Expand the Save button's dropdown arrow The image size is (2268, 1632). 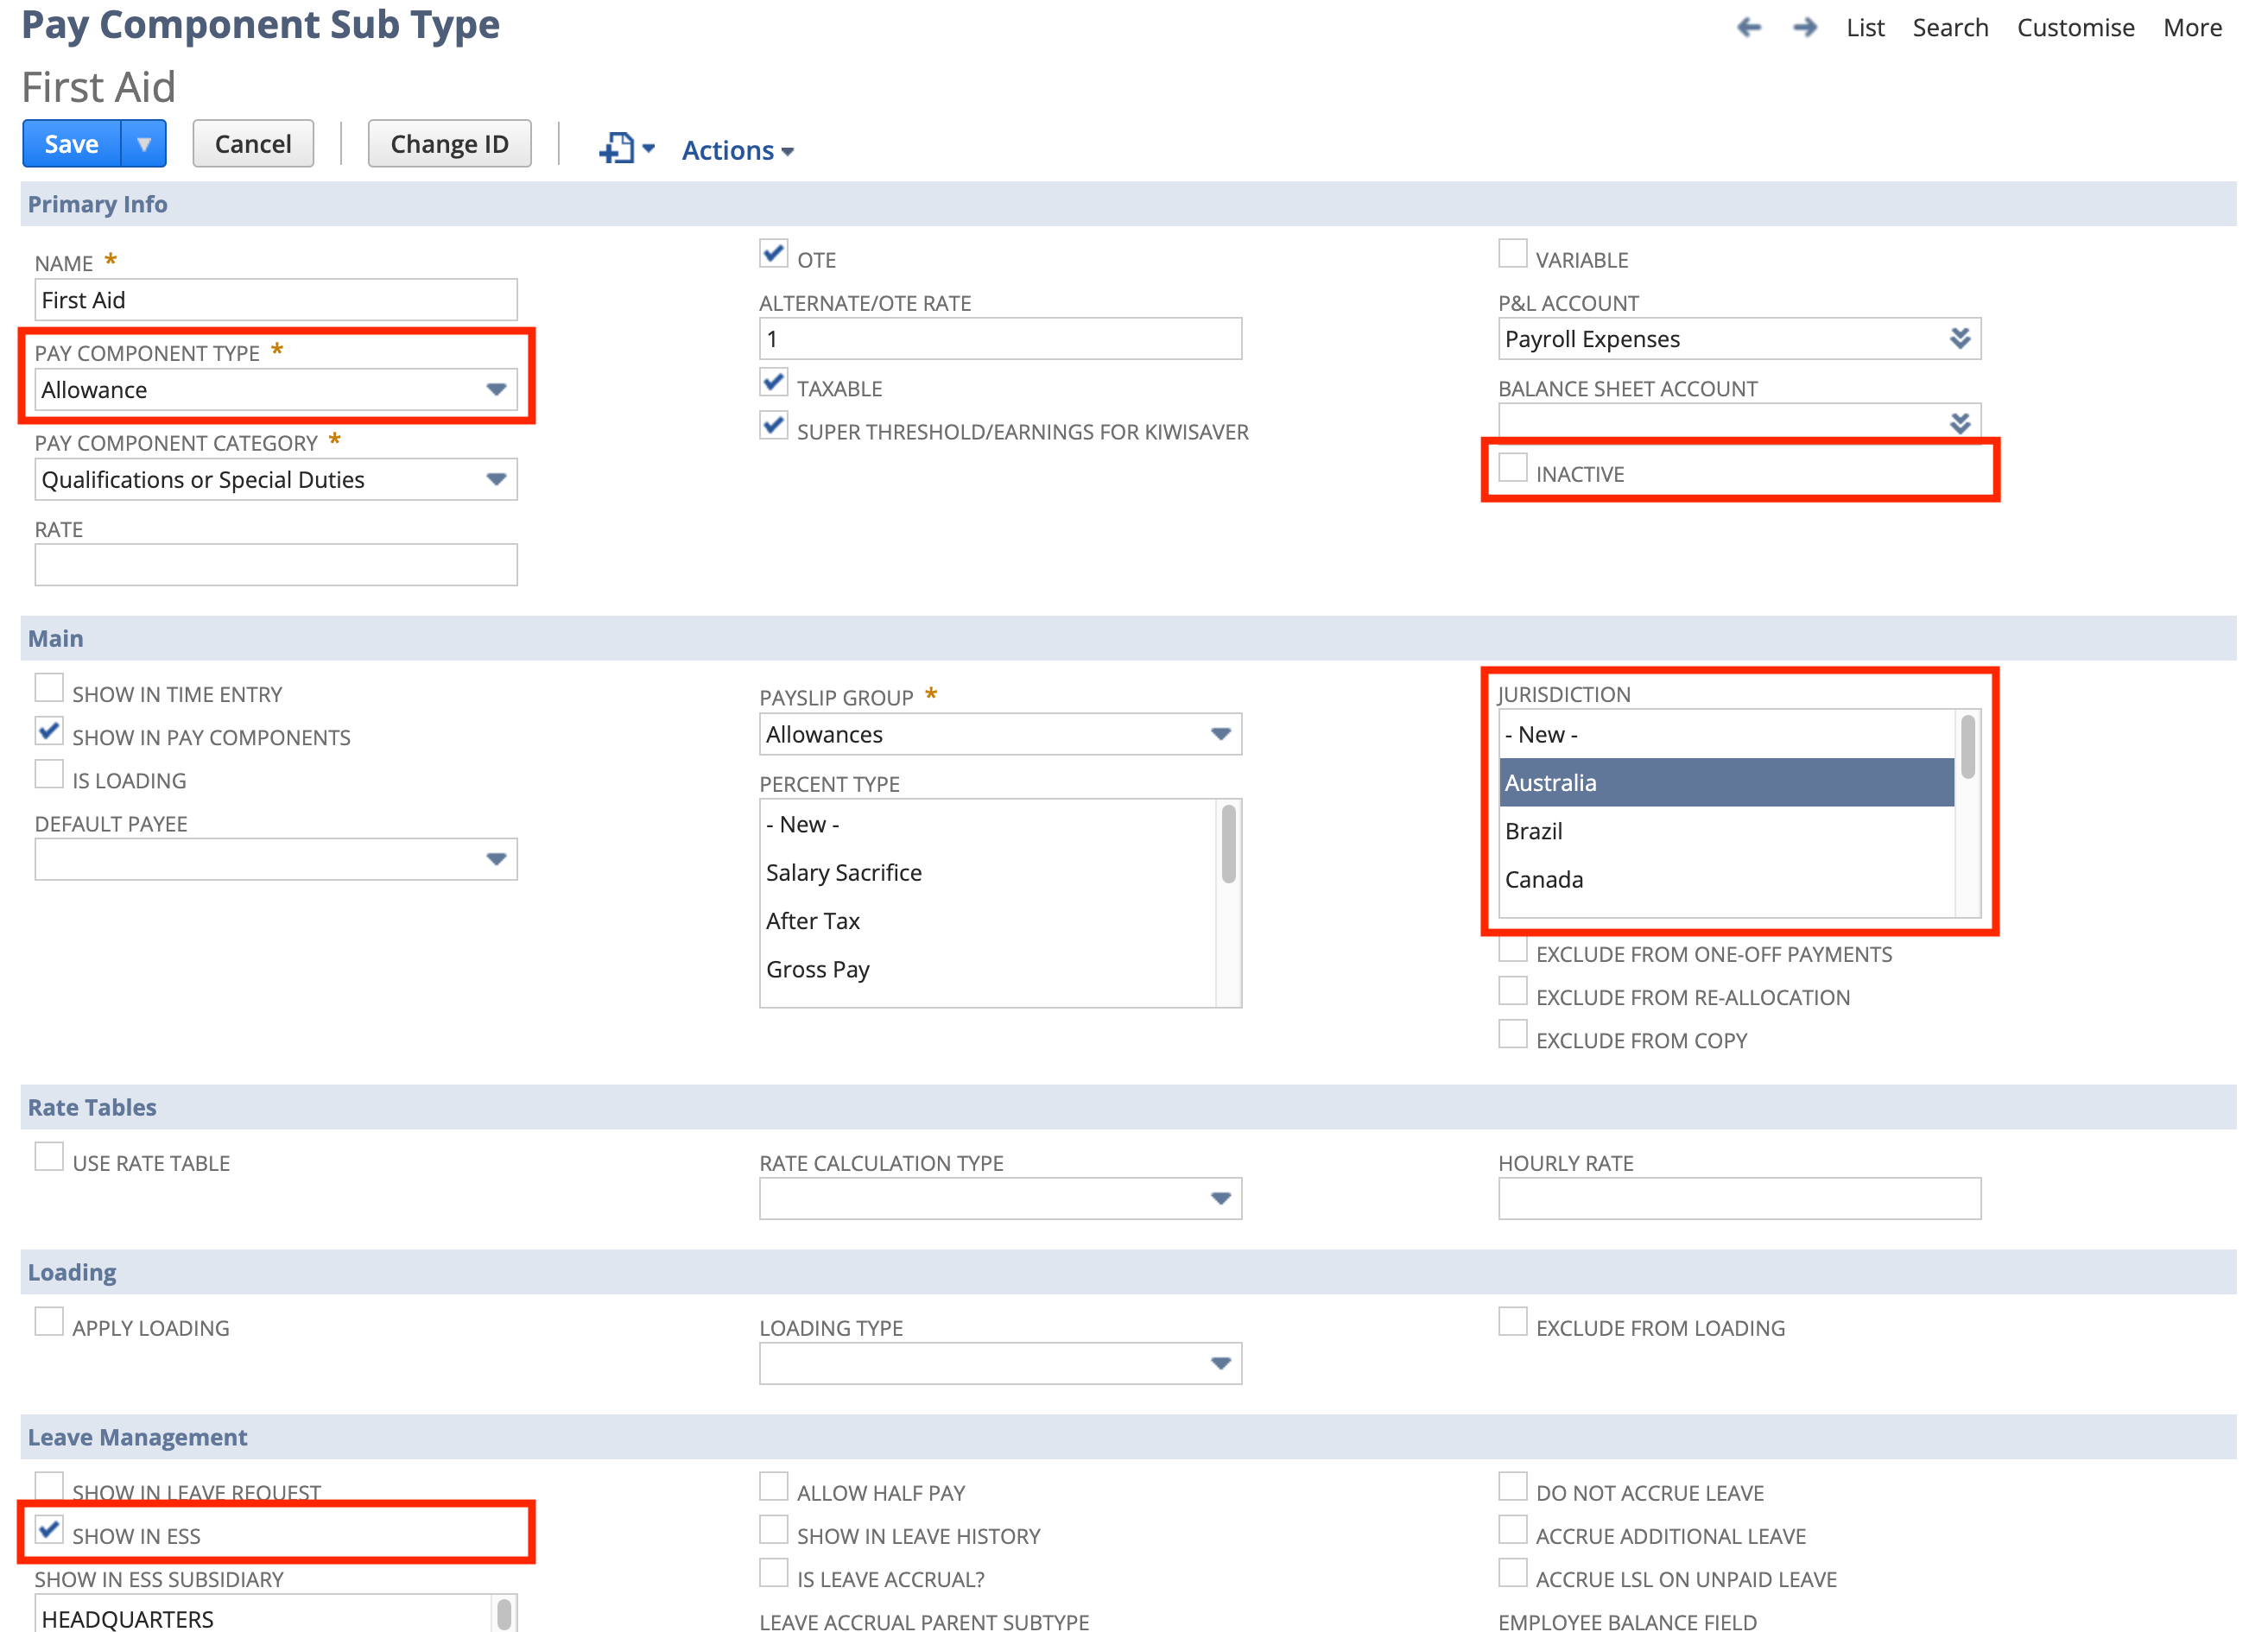coord(145,143)
